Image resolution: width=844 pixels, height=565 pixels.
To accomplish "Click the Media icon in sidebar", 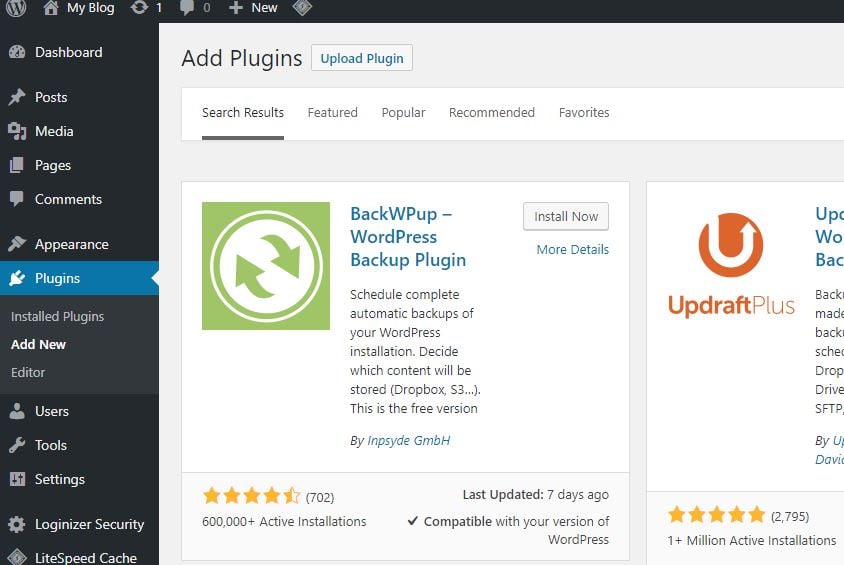I will [17, 131].
